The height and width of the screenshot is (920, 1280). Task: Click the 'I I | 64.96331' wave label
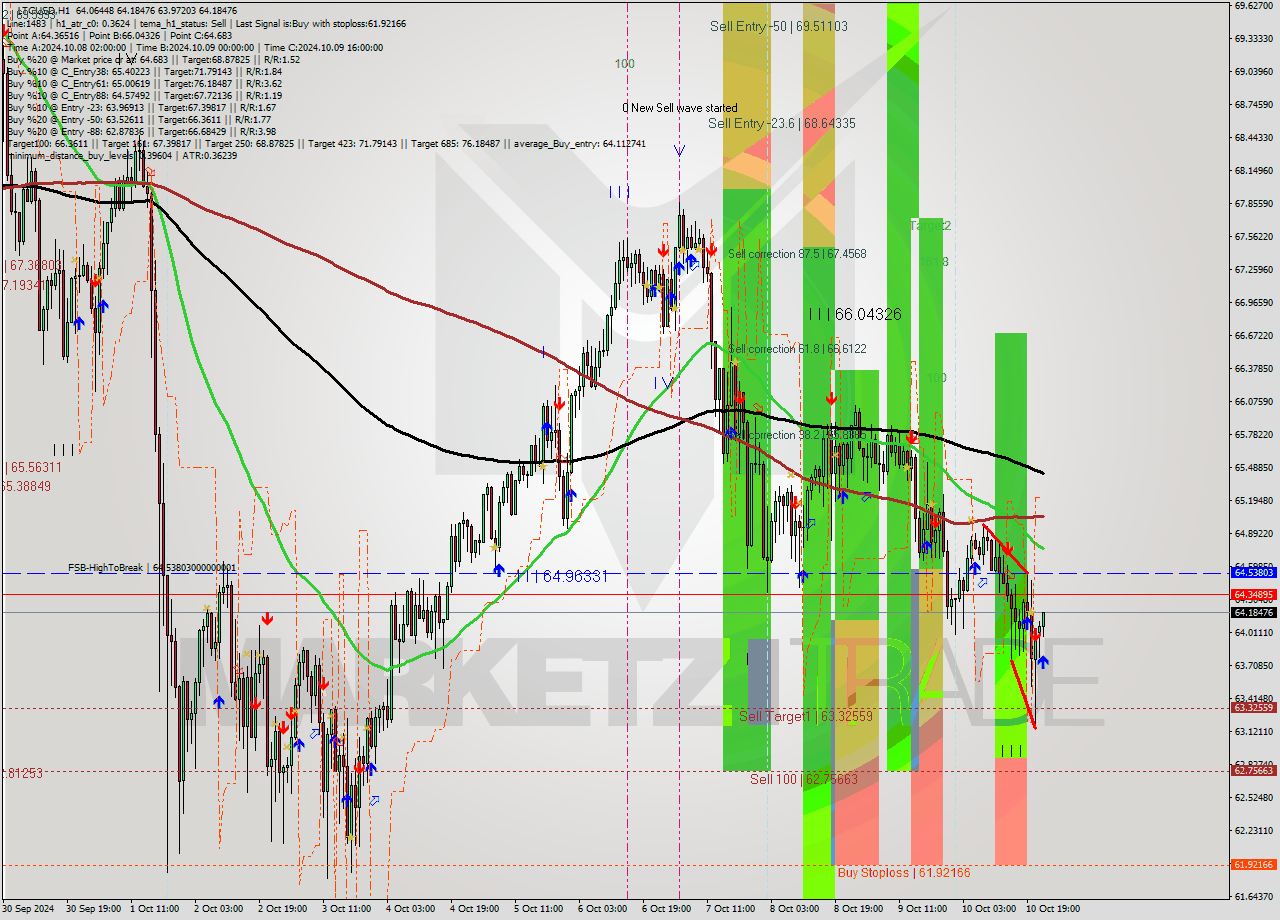(562, 576)
